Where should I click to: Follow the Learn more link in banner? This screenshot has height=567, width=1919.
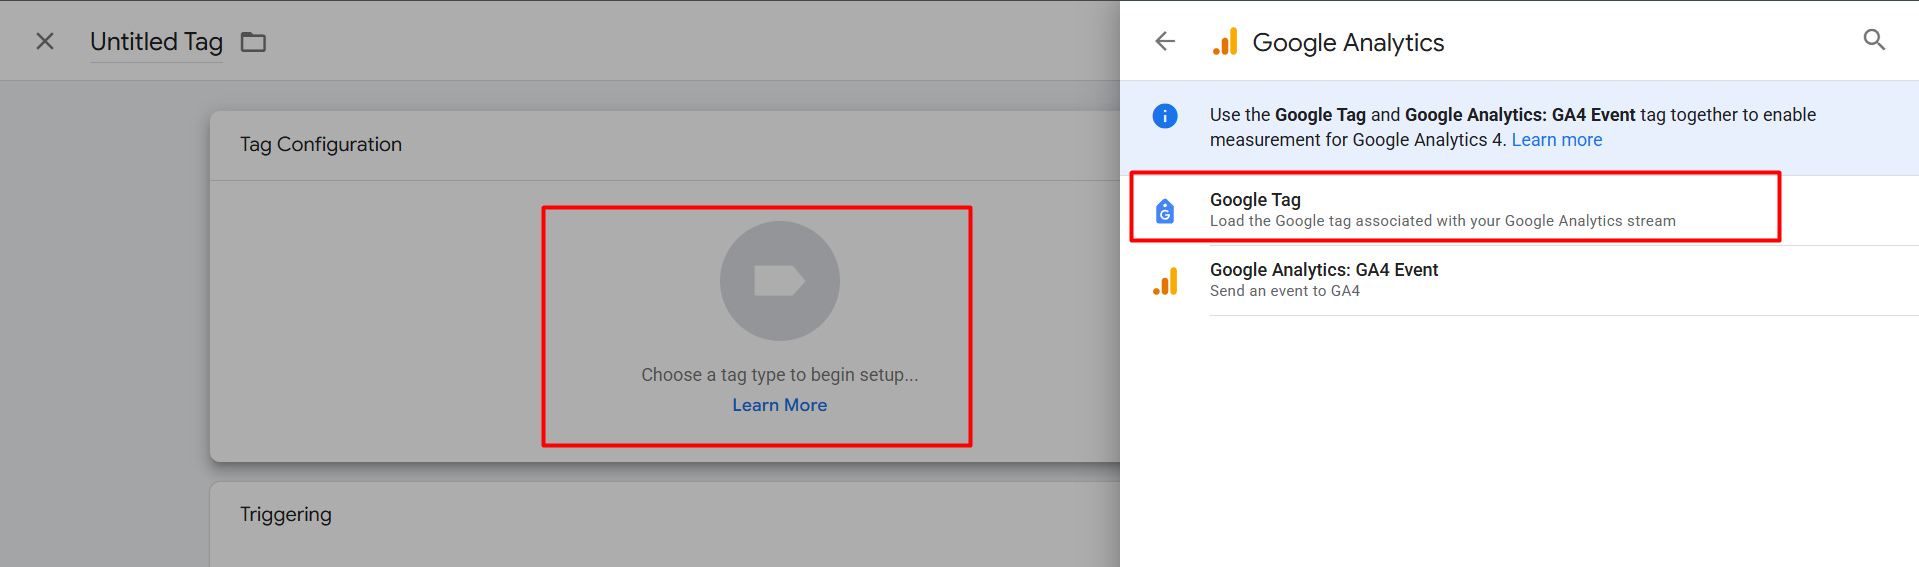(x=1556, y=140)
